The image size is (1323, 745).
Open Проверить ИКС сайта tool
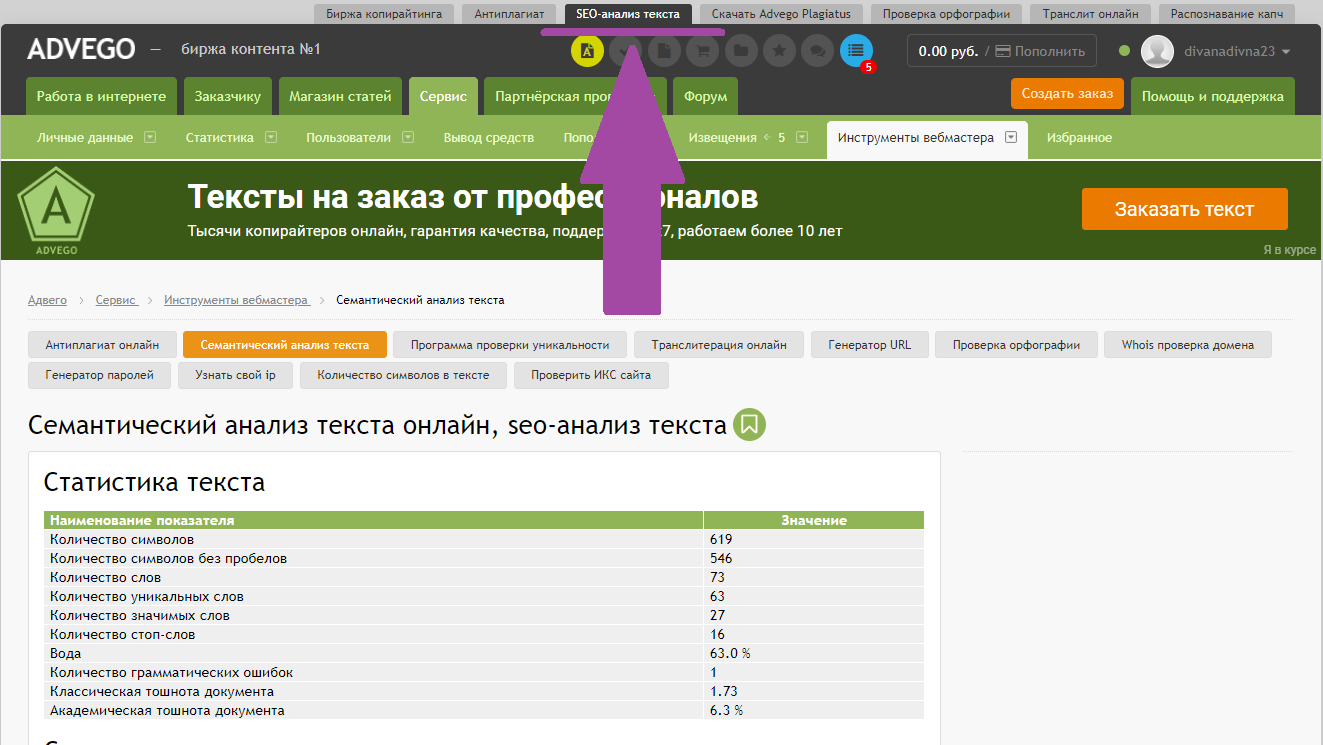(x=591, y=376)
